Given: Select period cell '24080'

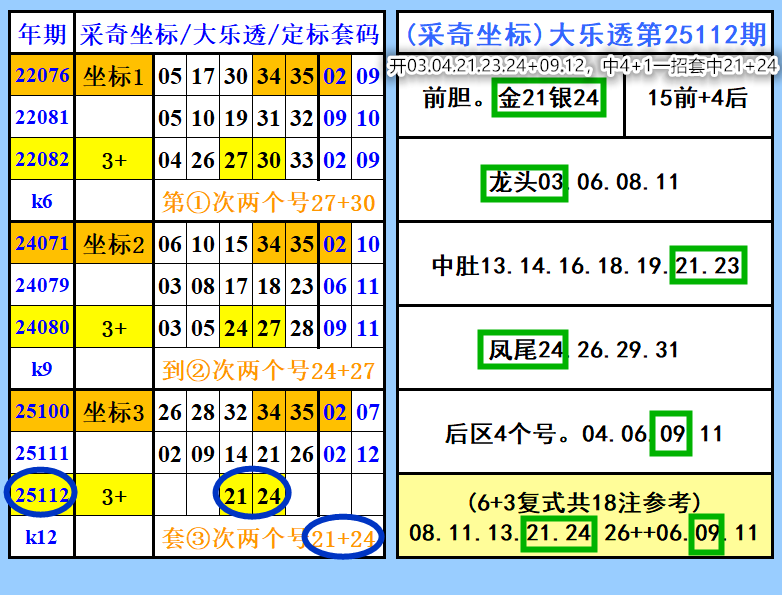Looking at the screenshot, I should coord(42,327).
